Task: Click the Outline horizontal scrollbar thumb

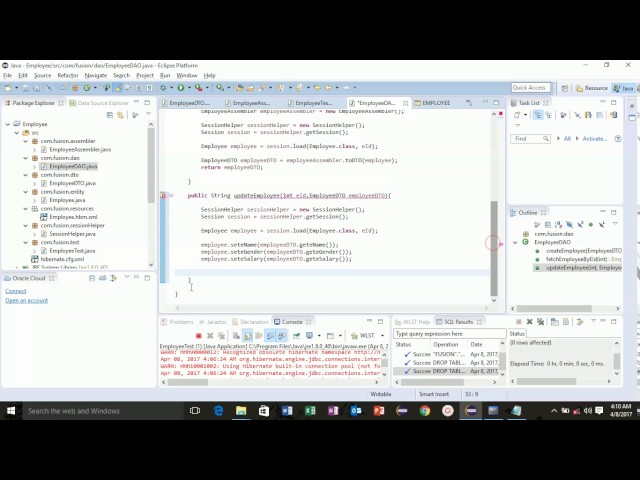Action: coord(554,309)
